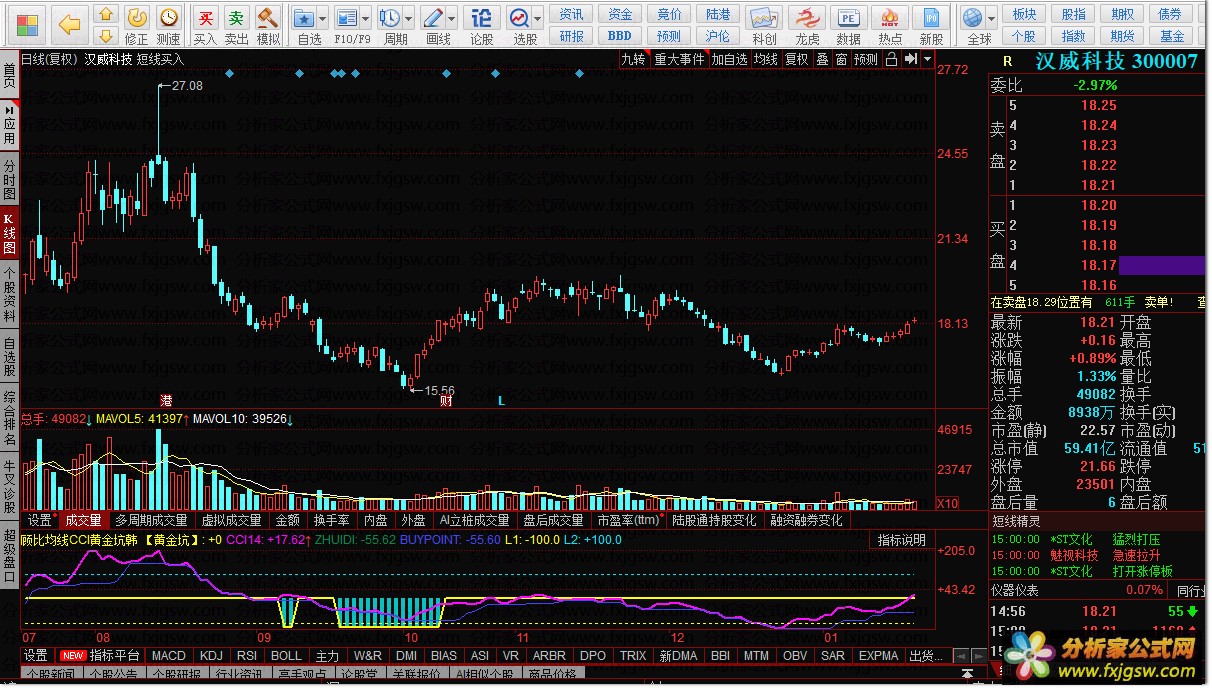This screenshot has height=688, width=1212.
Task: Select the 画线 drawing pencil icon
Action: [x=432, y=17]
